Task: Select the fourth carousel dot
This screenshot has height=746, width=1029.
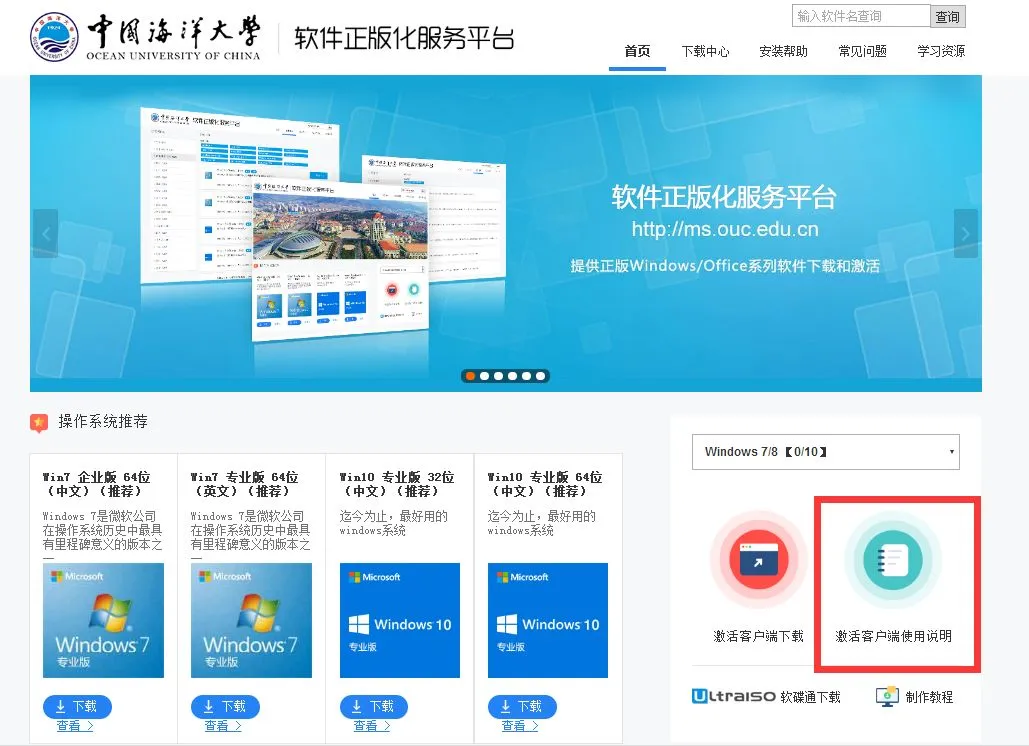Action: (512, 376)
